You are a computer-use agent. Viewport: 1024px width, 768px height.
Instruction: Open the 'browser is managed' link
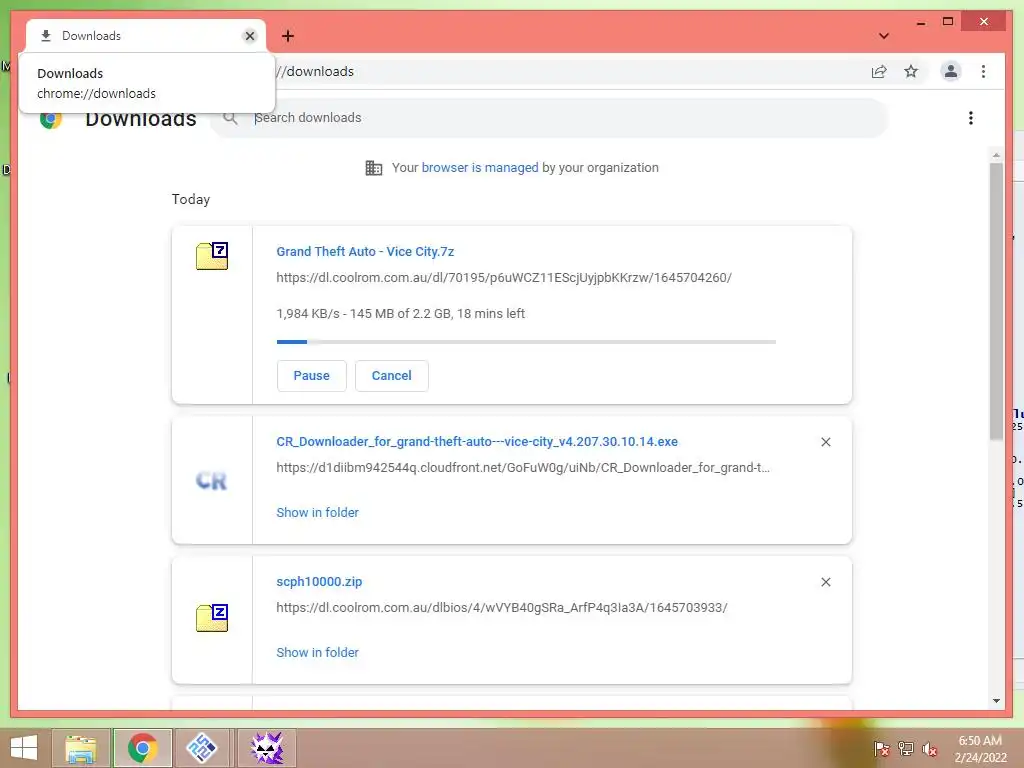[x=480, y=167]
